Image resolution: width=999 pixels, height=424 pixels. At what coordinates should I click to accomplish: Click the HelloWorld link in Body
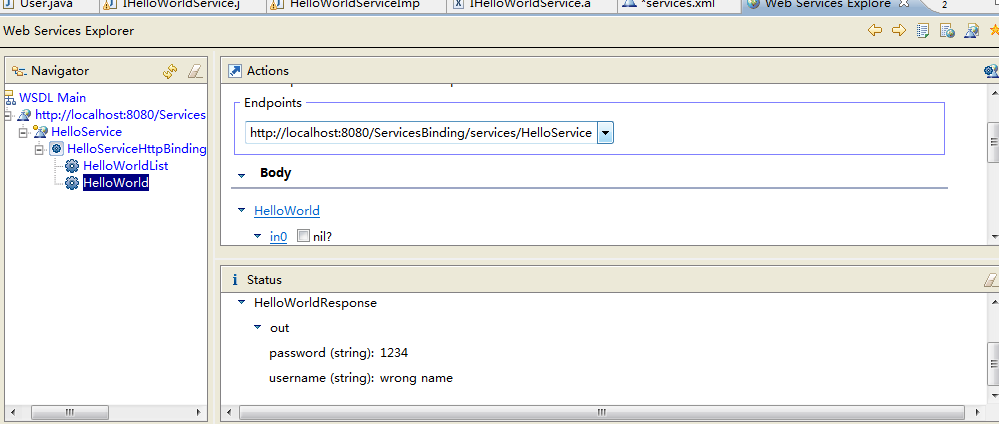click(287, 210)
